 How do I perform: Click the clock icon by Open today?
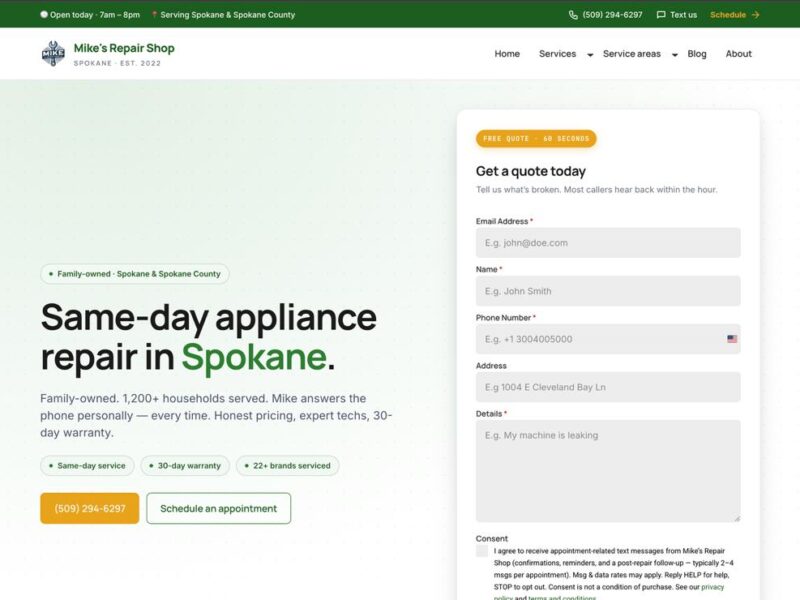(x=44, y=14)
